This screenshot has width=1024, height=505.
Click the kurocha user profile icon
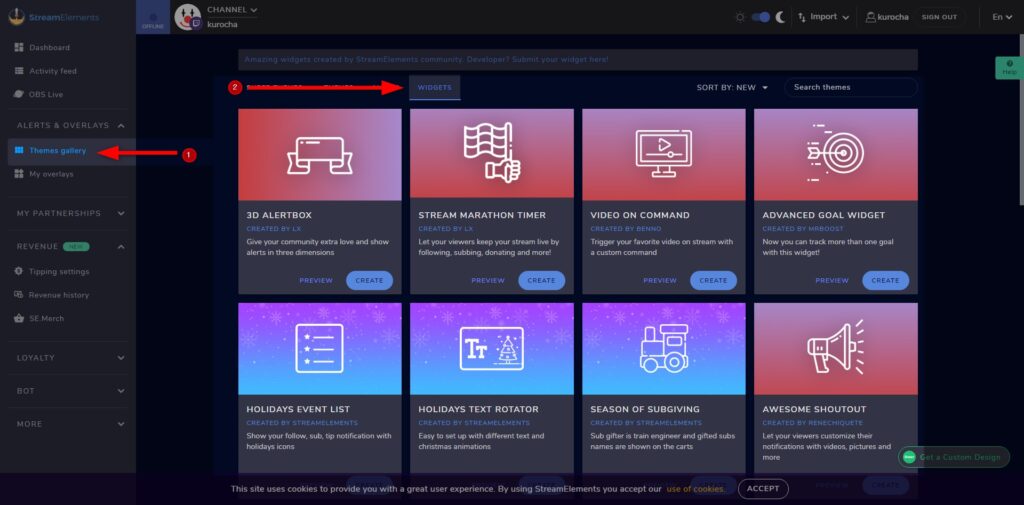pos(870,18)
